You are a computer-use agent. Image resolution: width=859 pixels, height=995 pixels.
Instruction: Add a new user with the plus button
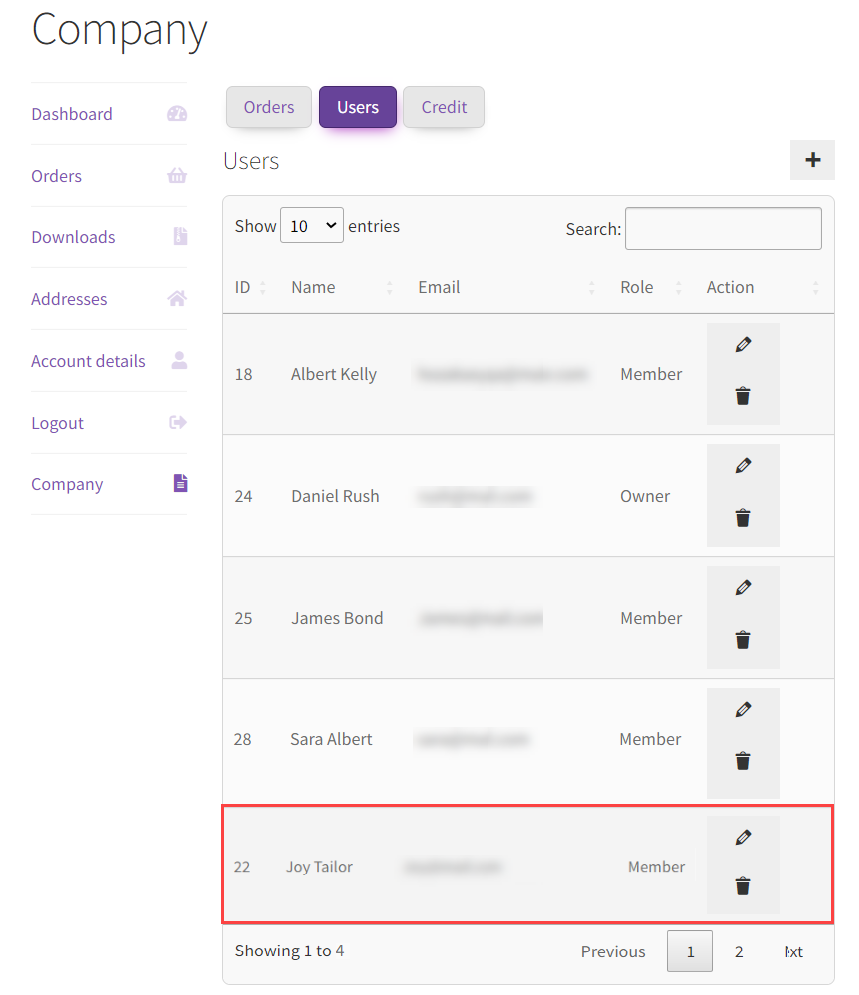point(812,160)
